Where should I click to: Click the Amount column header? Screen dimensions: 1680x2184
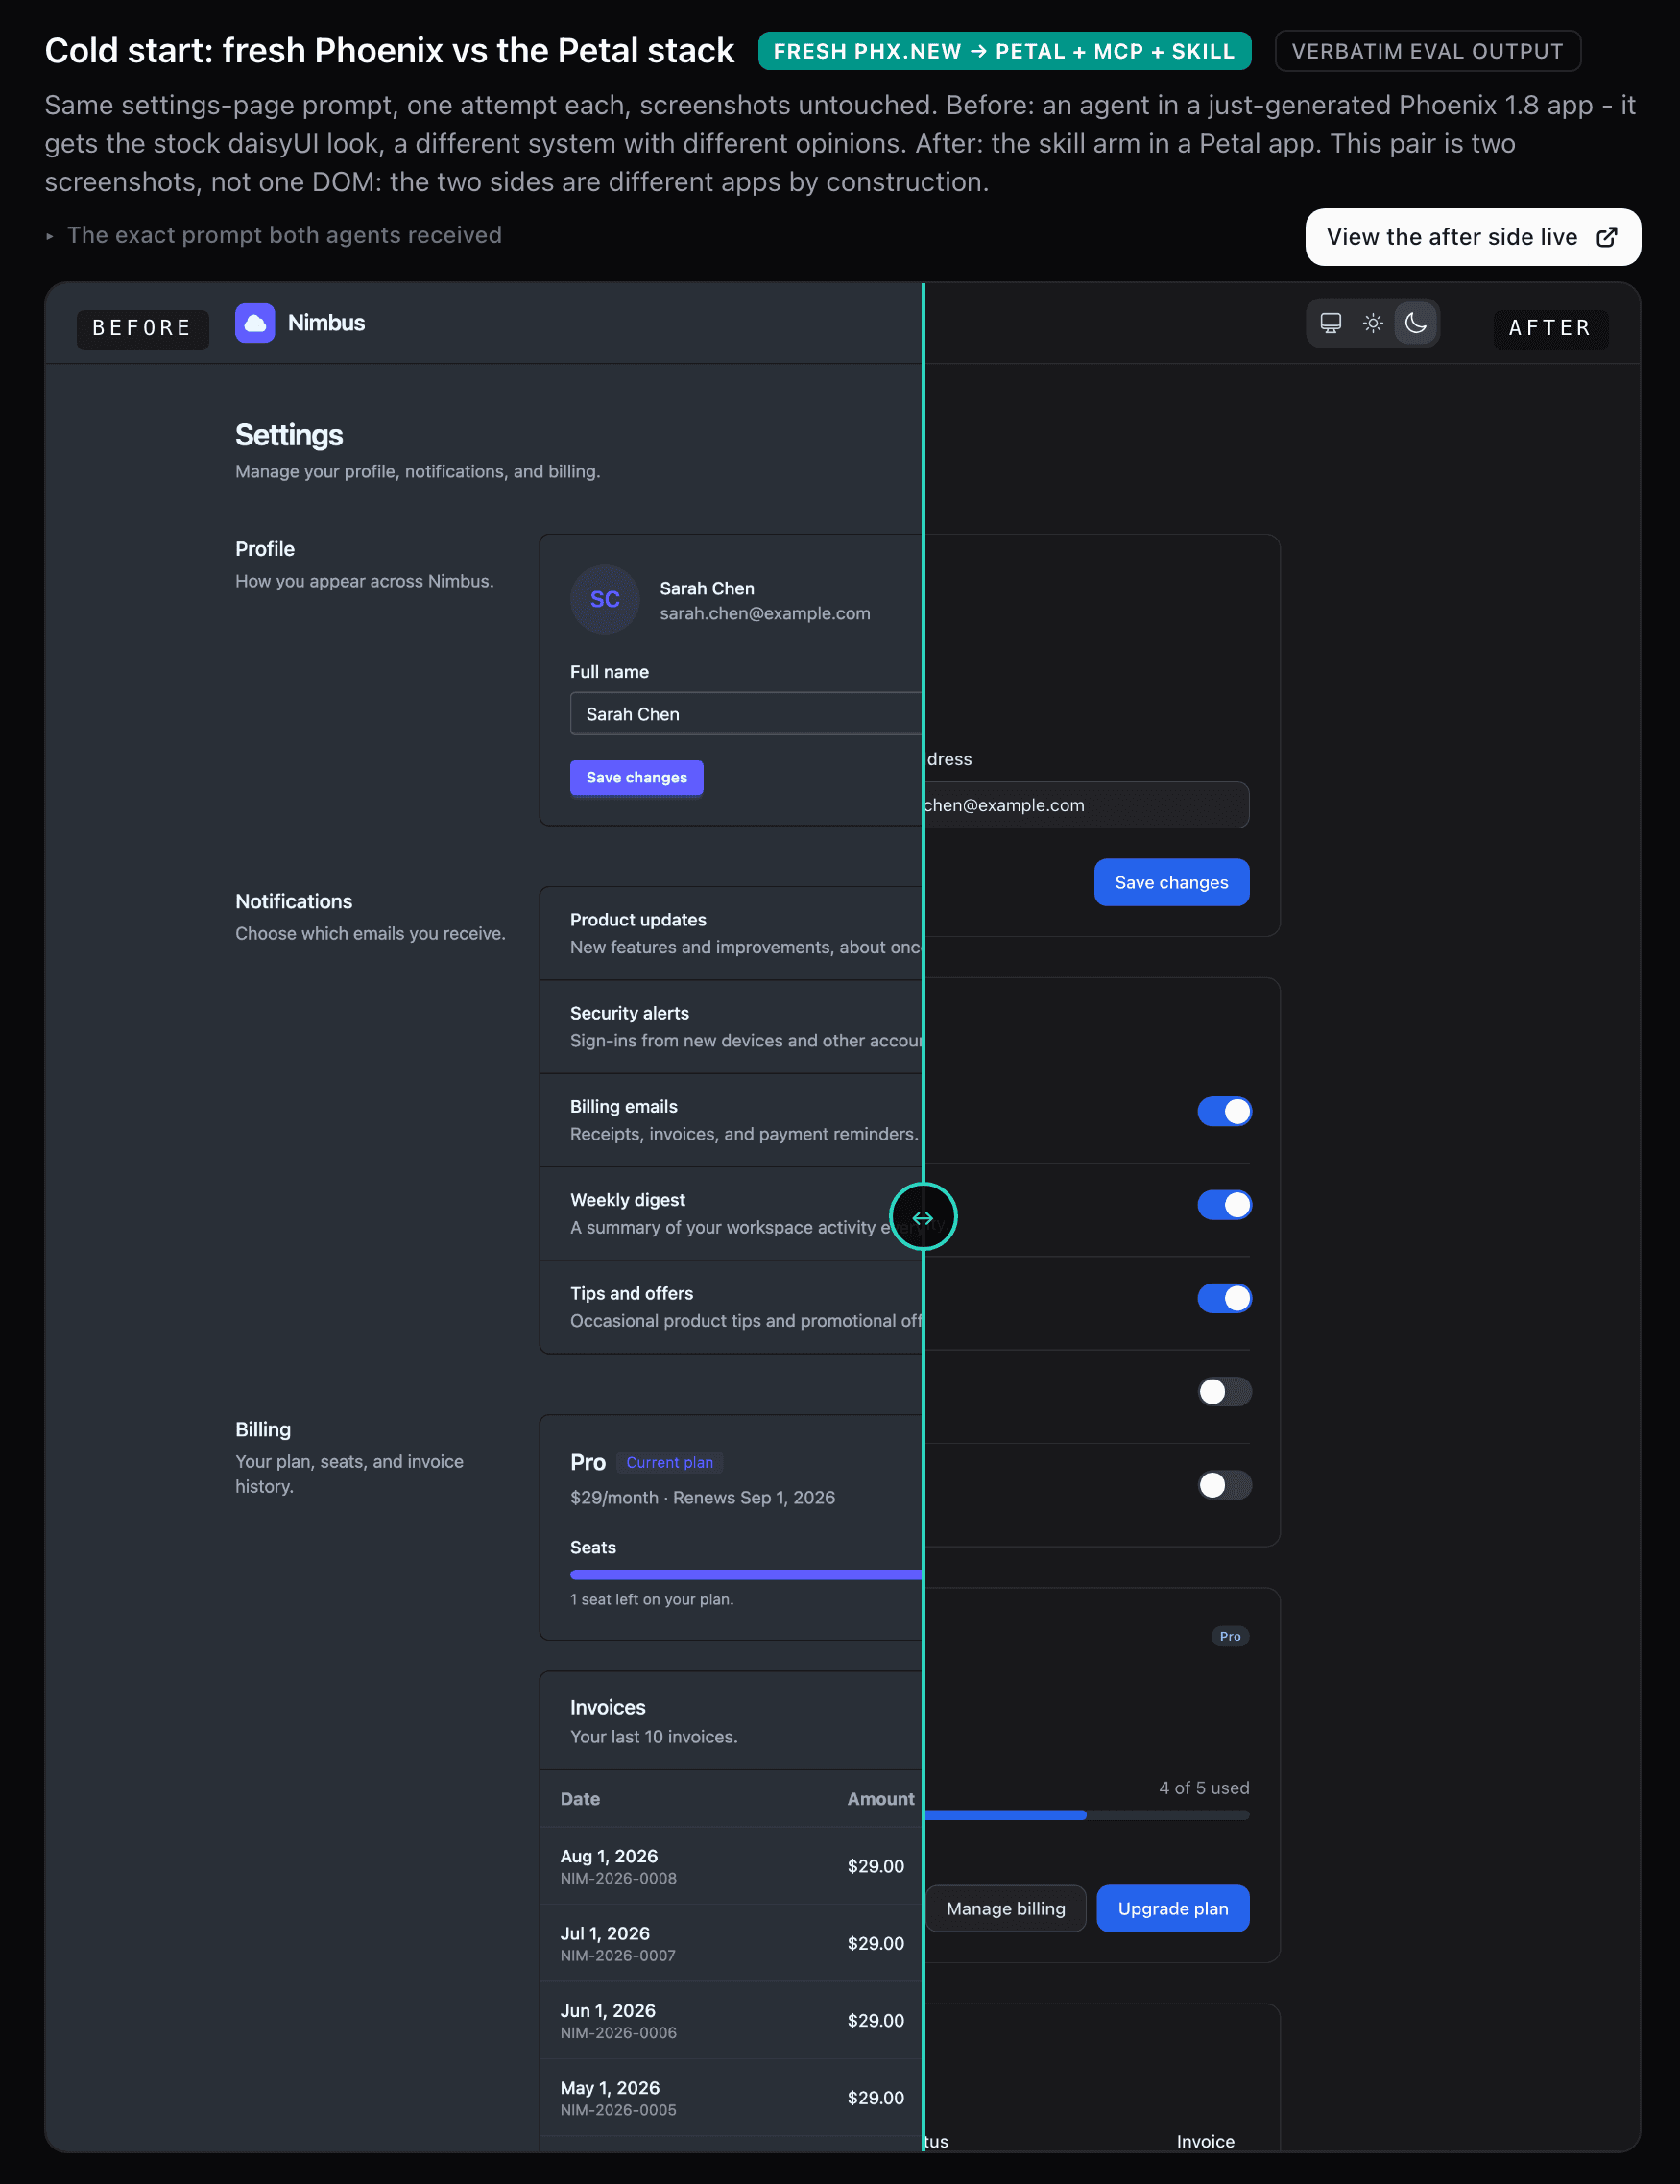880,1799
